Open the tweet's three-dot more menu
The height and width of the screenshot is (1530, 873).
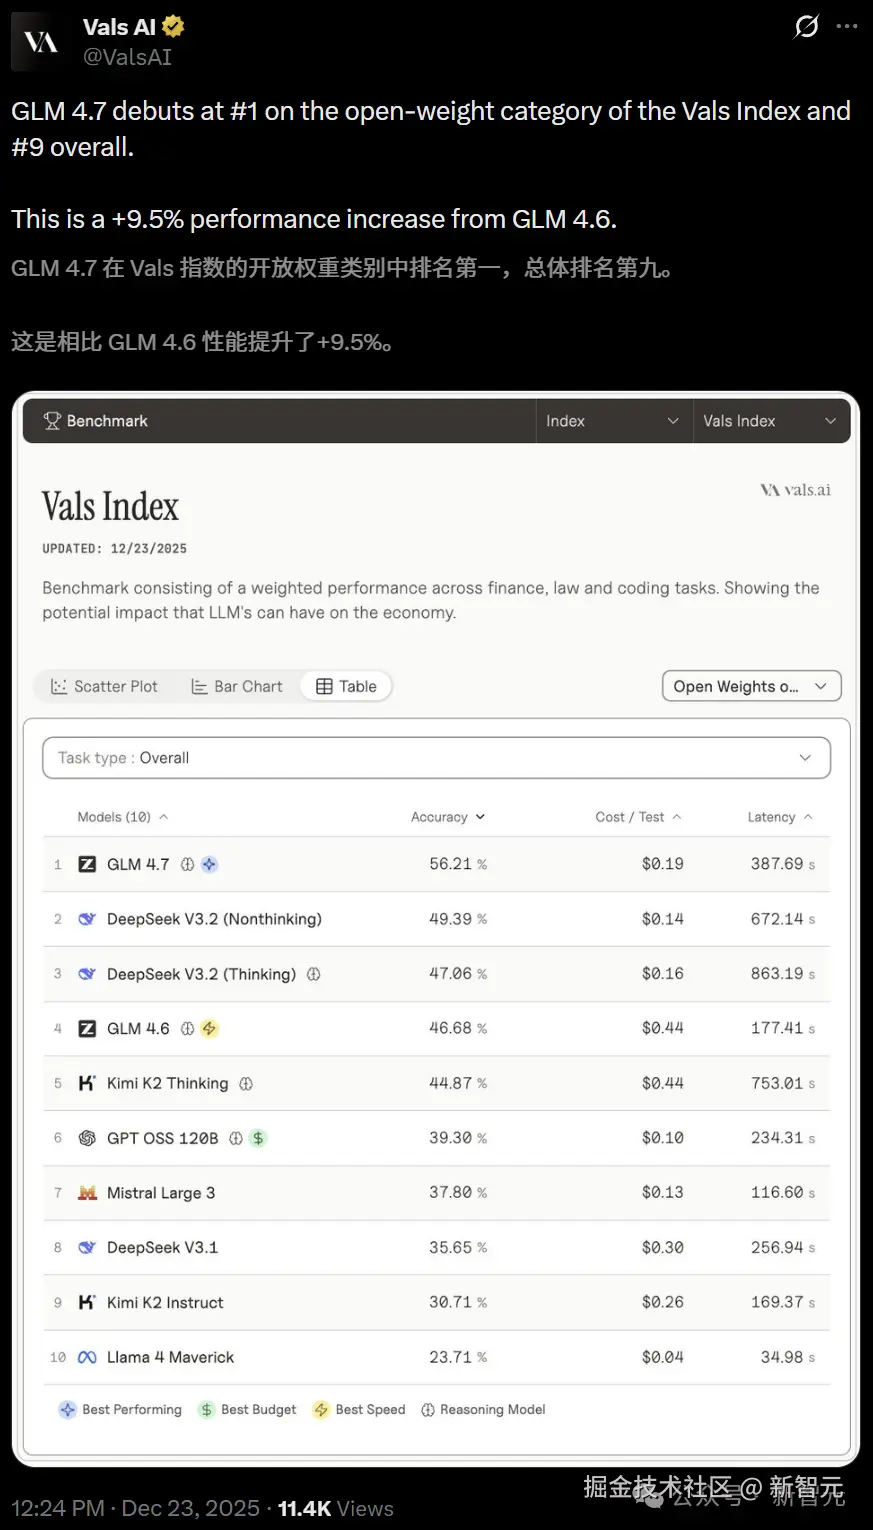[x=847, y=27]
